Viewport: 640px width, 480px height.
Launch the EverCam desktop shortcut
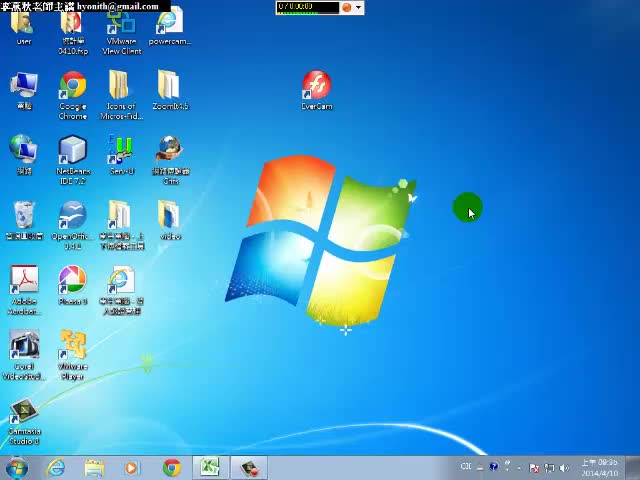pos(316,91)
